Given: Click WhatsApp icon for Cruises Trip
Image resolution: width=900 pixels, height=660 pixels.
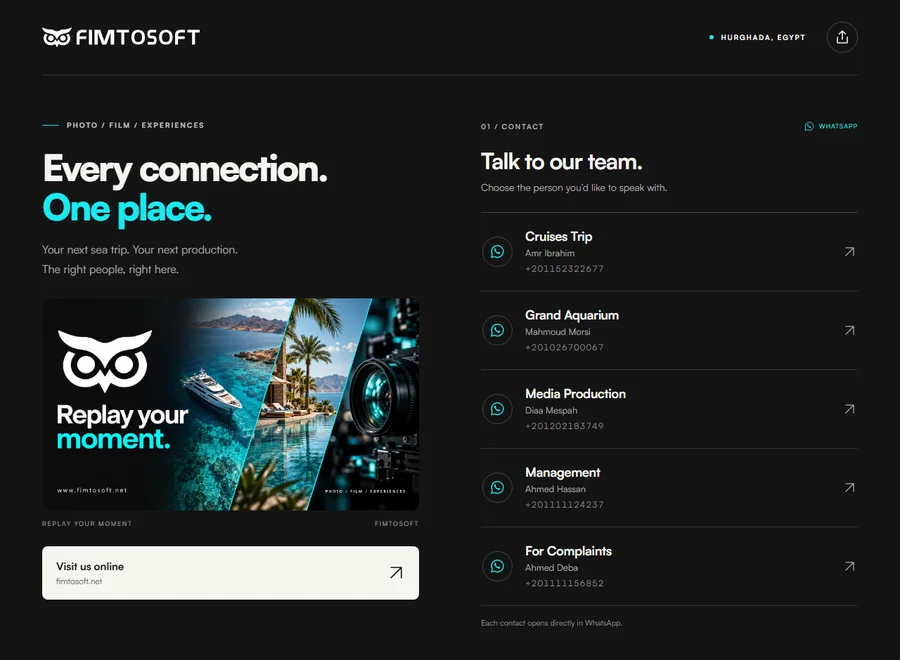Looking at the screenshot, I should 497,252.
